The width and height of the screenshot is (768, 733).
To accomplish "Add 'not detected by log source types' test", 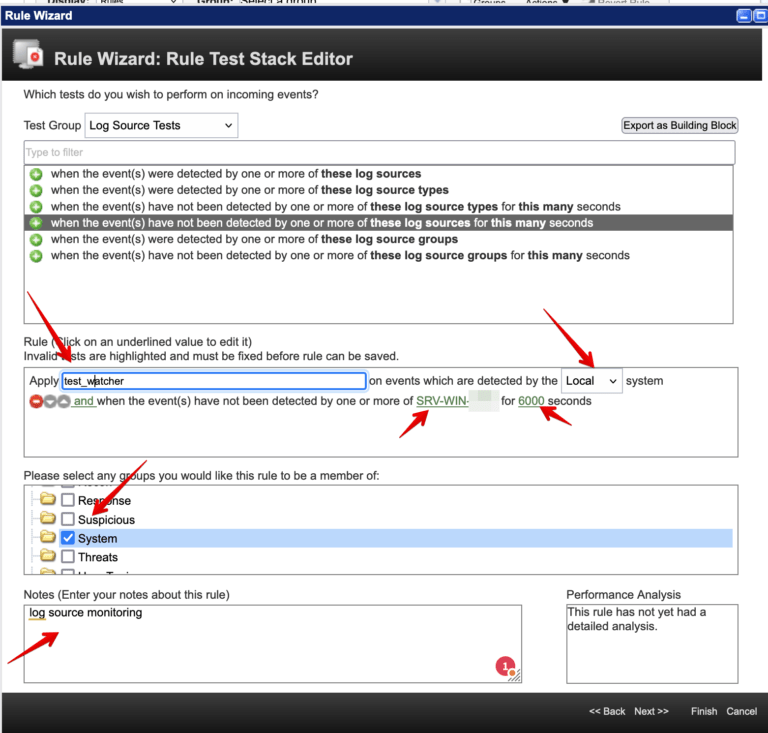I will coord(36,207).
